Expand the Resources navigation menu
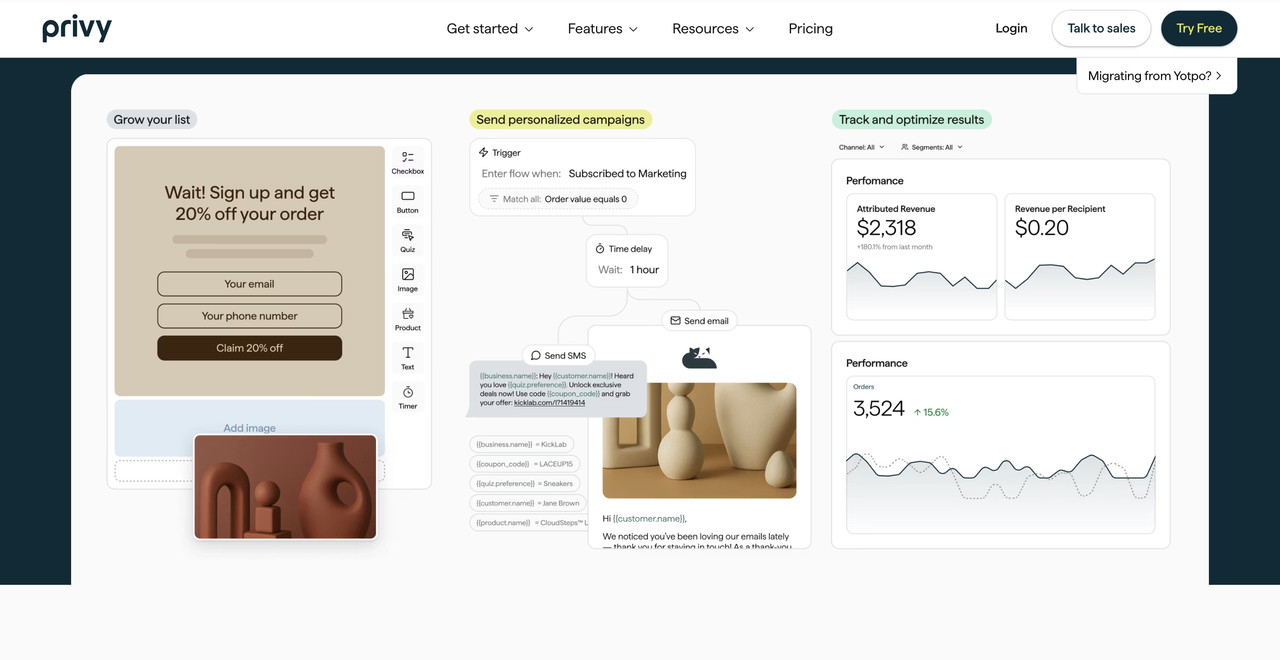1280x660 pixels. [712, 28]
